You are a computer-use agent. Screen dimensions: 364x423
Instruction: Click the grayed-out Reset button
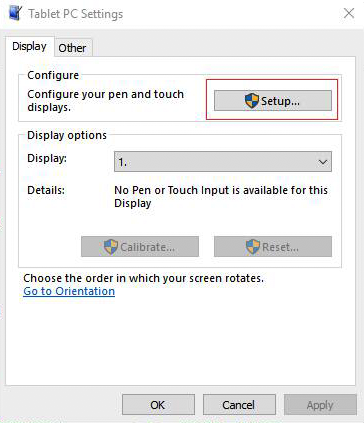tap(273, 247)
